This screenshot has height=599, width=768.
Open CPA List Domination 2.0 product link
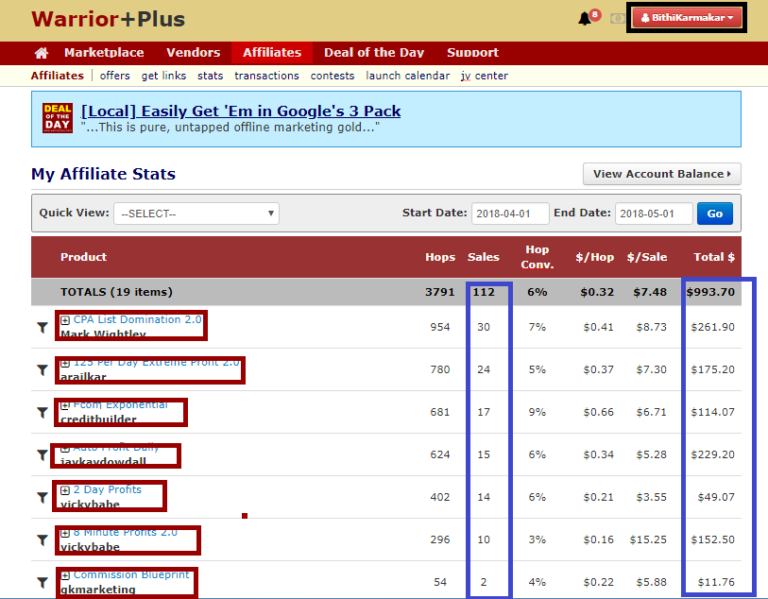[x=137, y=320]
